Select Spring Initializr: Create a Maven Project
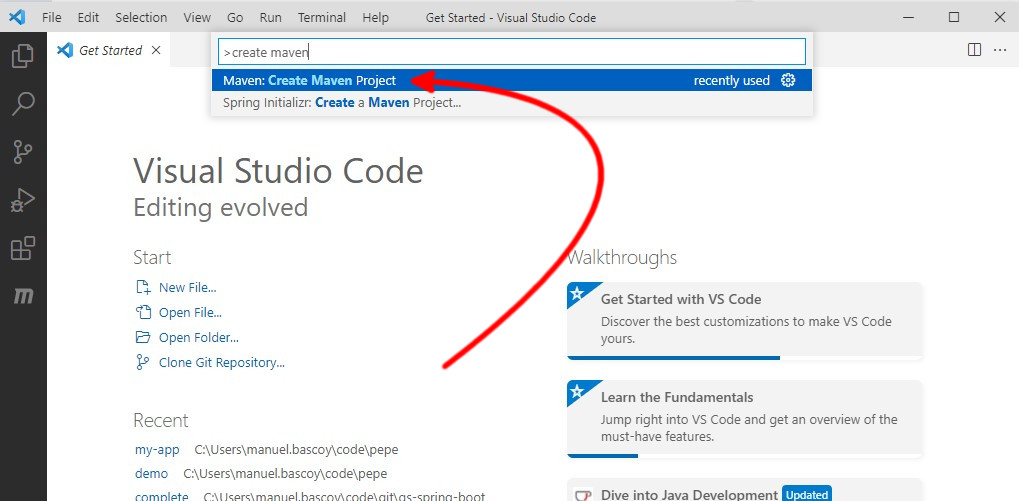 coord(342,102)
